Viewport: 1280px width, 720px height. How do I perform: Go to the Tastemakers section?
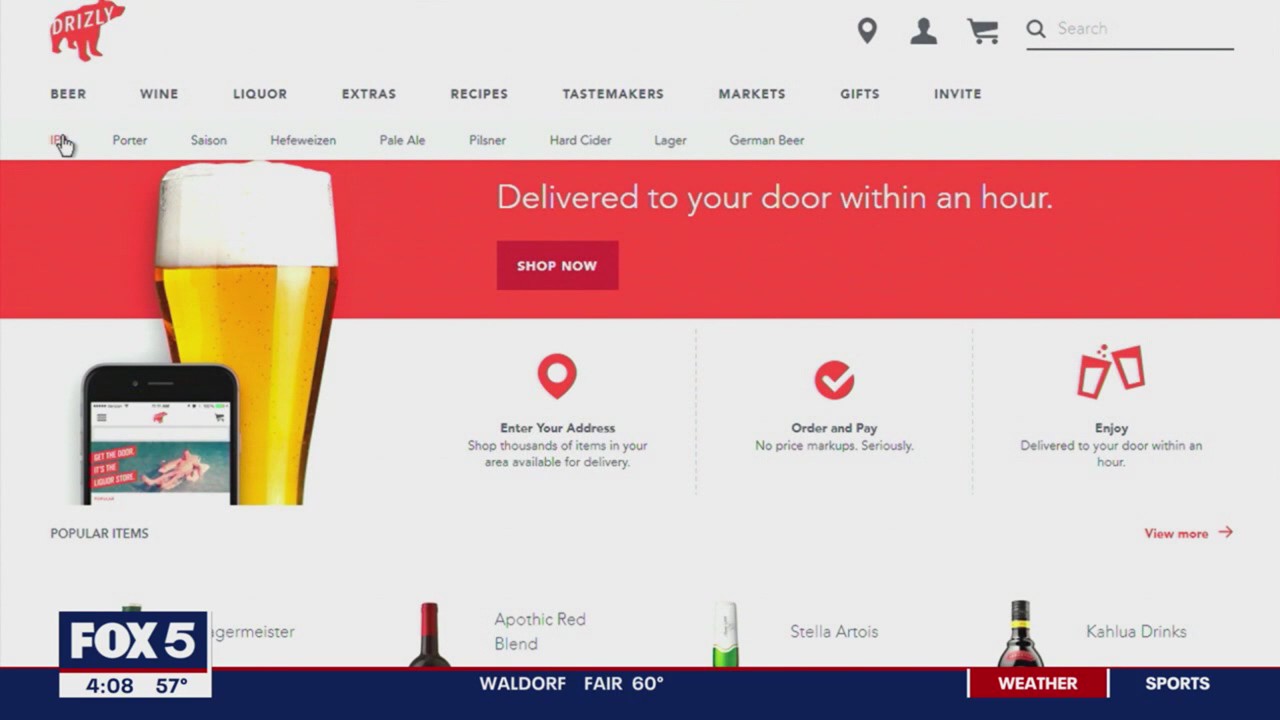613,94
